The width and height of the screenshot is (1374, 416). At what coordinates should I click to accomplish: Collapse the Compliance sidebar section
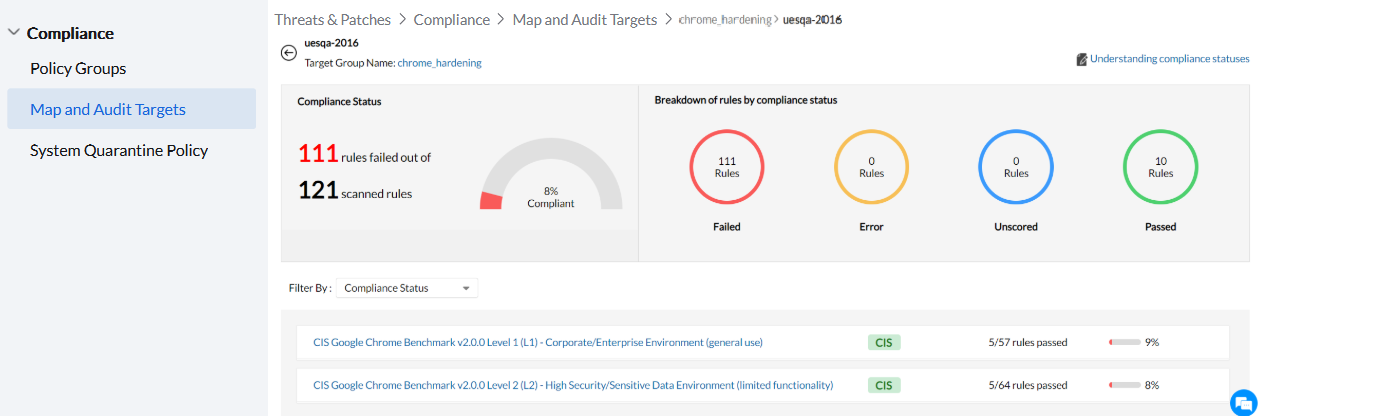coord(14,33)
